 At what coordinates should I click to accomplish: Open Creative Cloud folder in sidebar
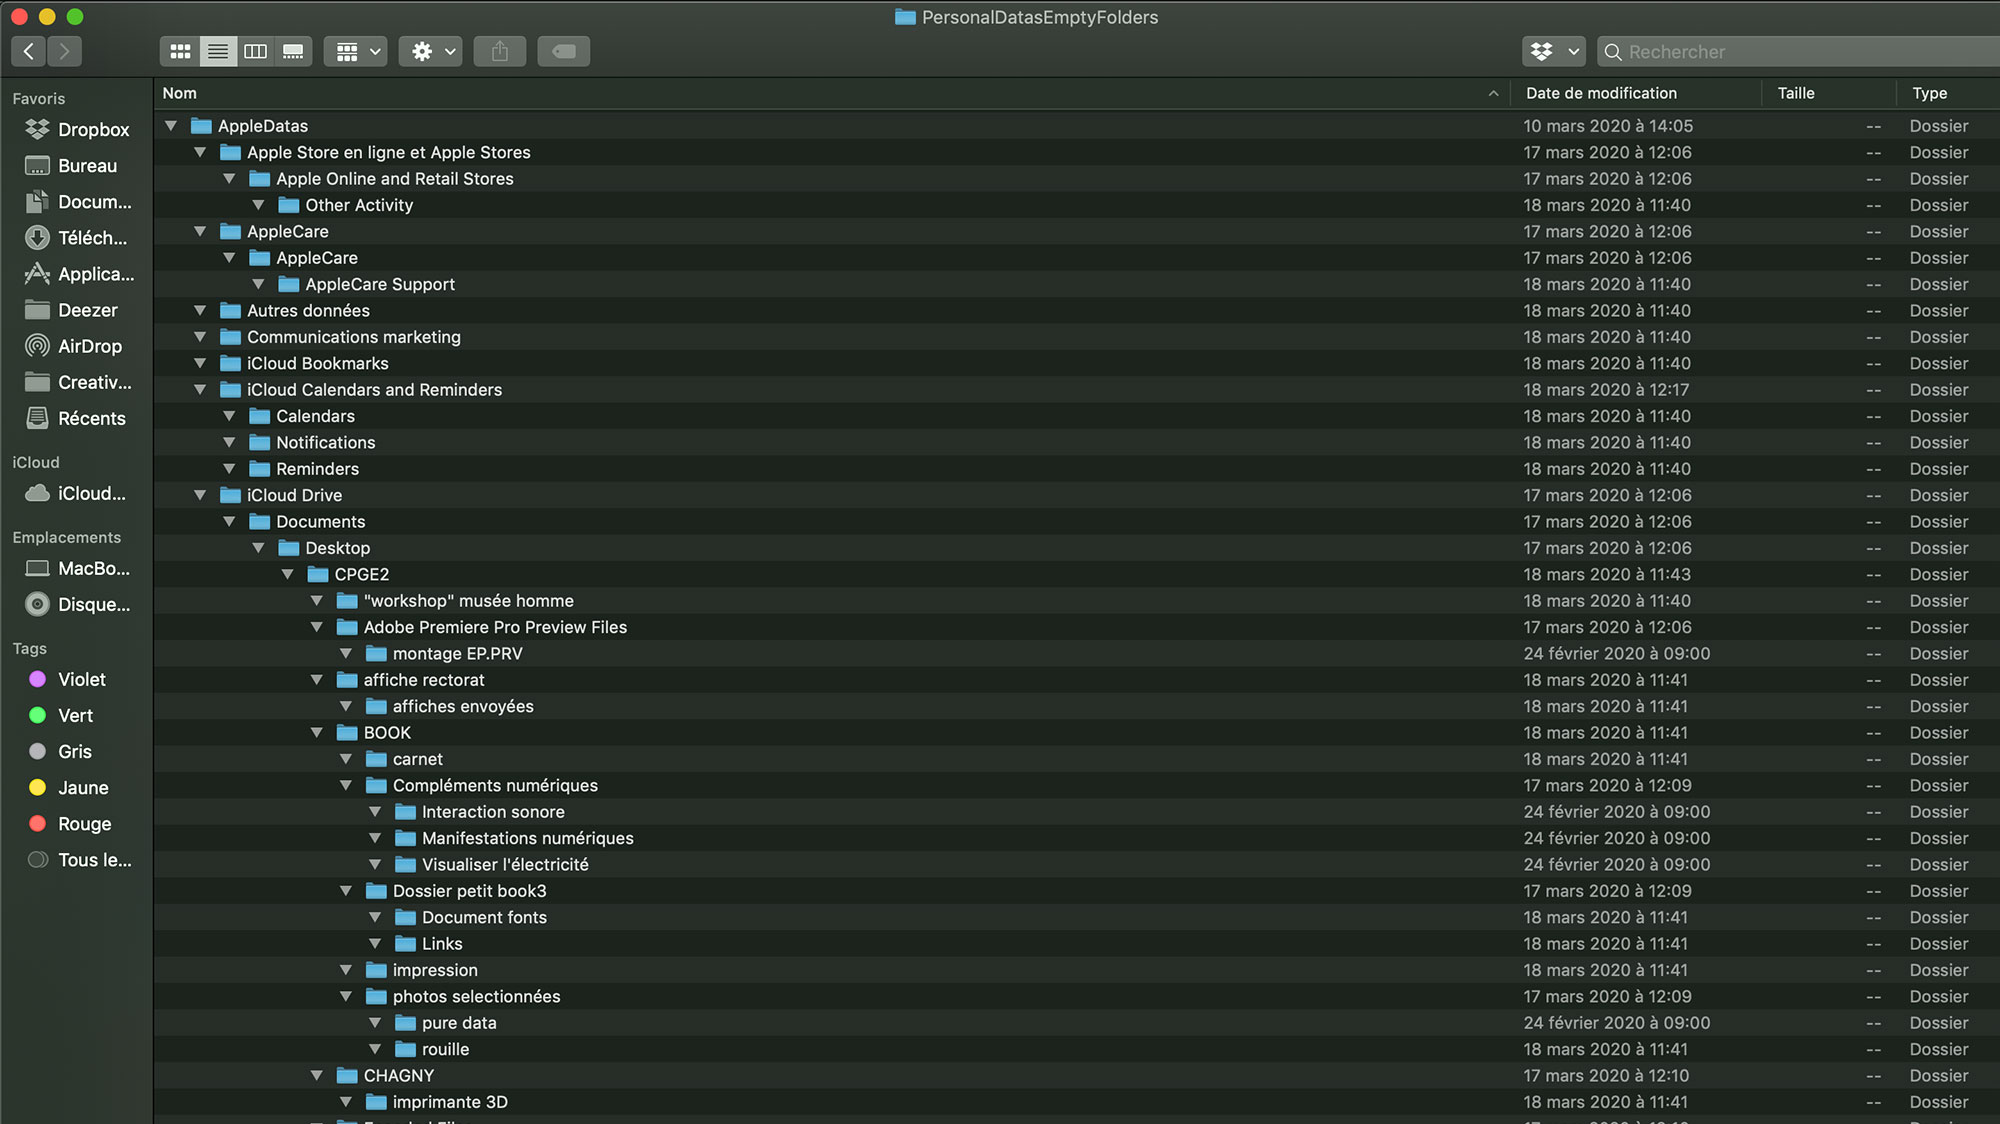[x=78, y=382]
